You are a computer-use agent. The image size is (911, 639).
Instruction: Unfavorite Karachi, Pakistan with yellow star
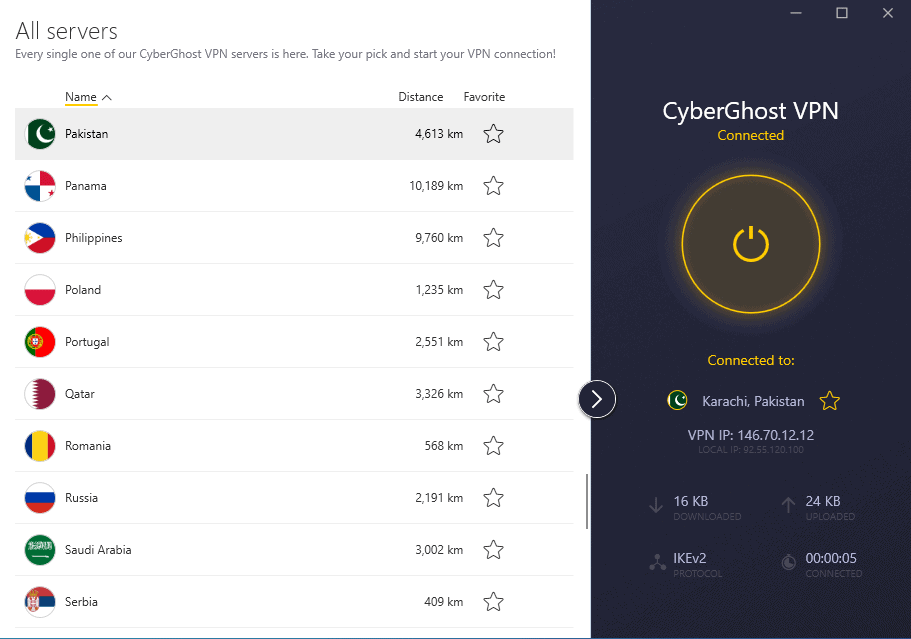pyautogui.click(x=829, y=401)
